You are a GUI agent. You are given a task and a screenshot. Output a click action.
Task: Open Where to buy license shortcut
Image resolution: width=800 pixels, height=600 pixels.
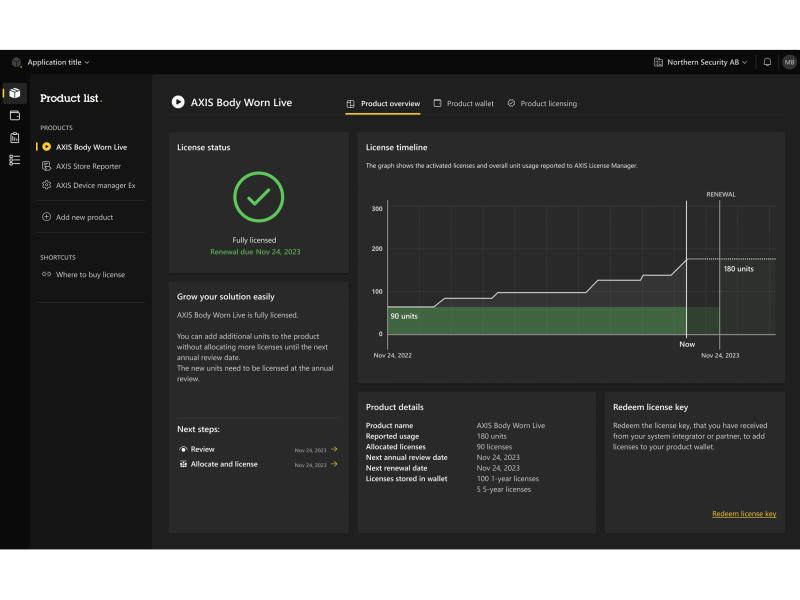(90, 274)
